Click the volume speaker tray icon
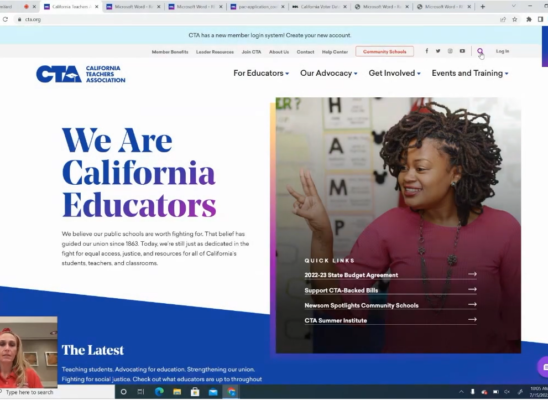The image size is (548, 400). click(x=507, y=392)
